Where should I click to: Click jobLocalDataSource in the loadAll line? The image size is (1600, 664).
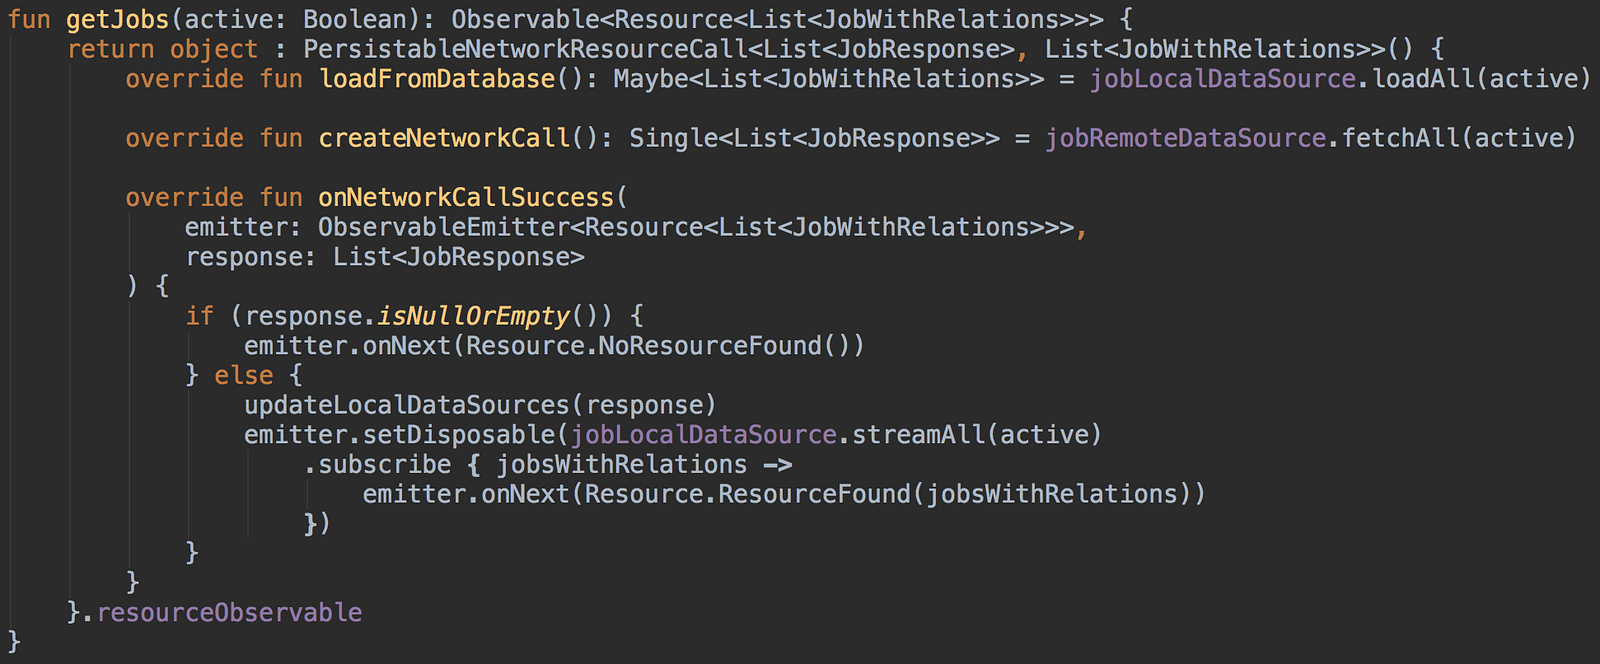(x=1222, y=79)
